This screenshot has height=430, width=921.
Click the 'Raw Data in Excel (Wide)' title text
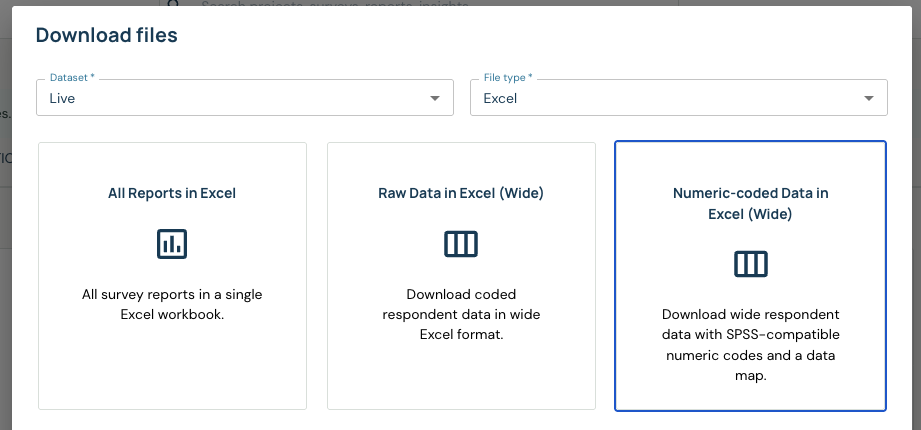(461, 193)
